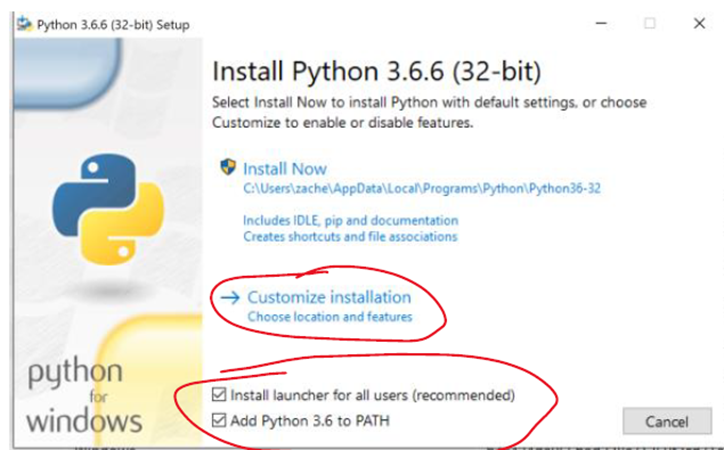Uncheck Add Python 3.6 to PATH
This screenshot has height=450, width=724.
coord(219,420)
